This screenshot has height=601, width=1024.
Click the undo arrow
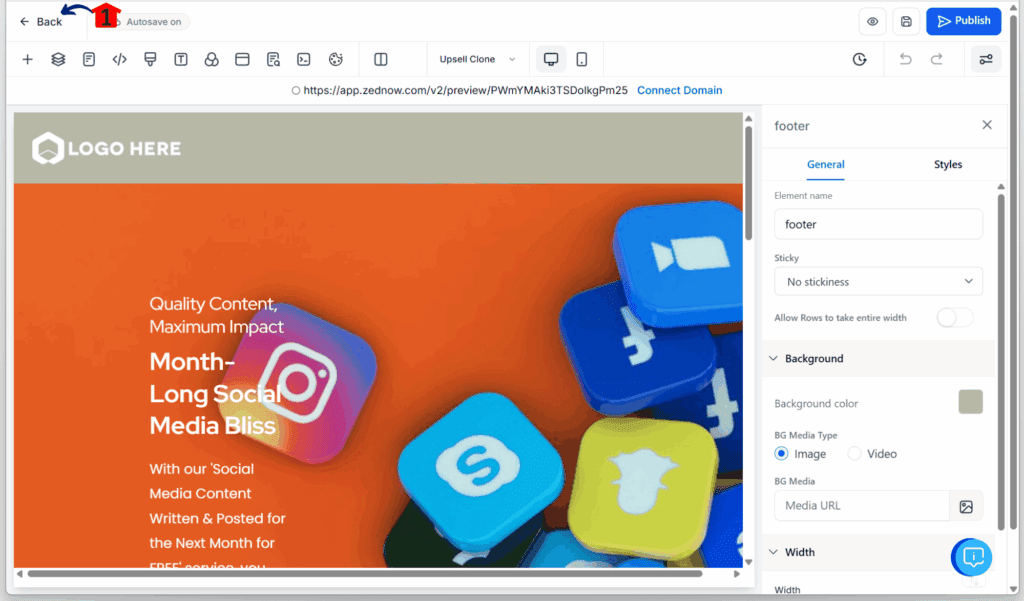[x=905, y=59]
